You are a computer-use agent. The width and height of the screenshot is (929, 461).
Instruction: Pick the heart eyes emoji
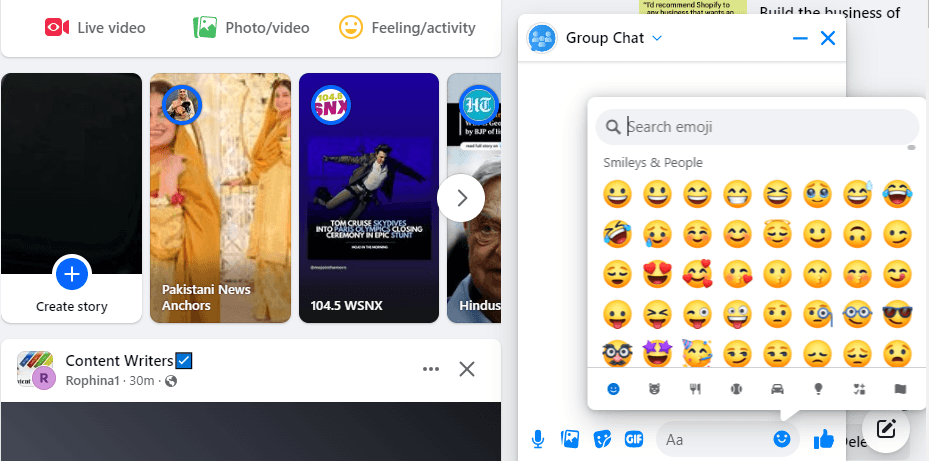(657, 274)
